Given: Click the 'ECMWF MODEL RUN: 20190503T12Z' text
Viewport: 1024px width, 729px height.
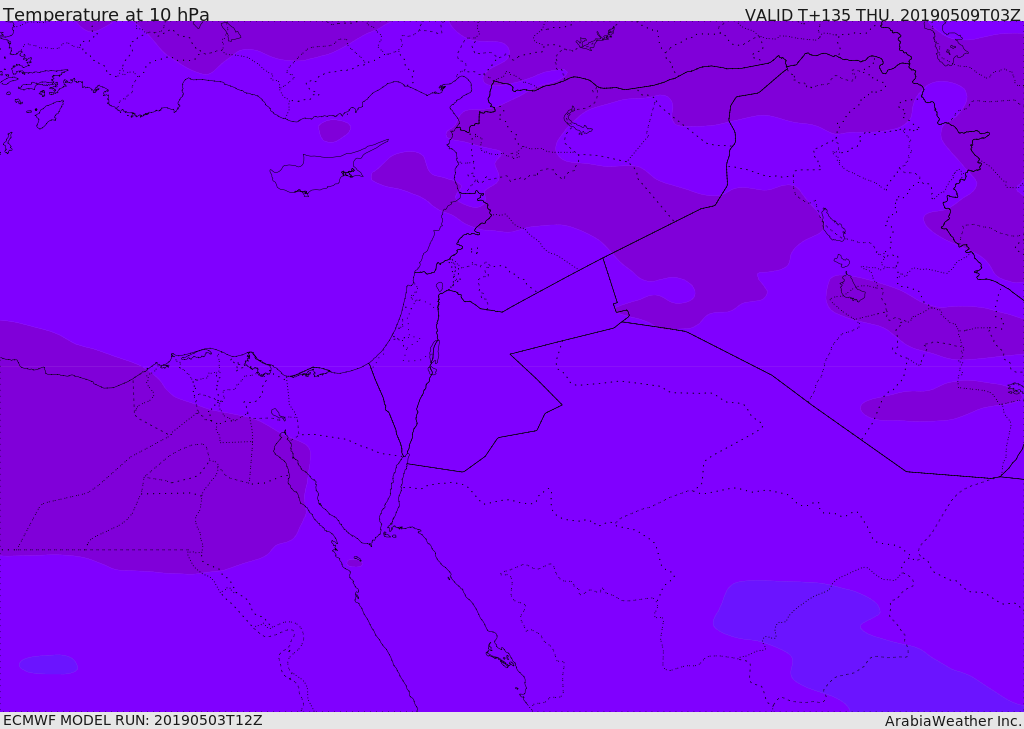Looking at the screenshot, I should [x=133, y=720].
